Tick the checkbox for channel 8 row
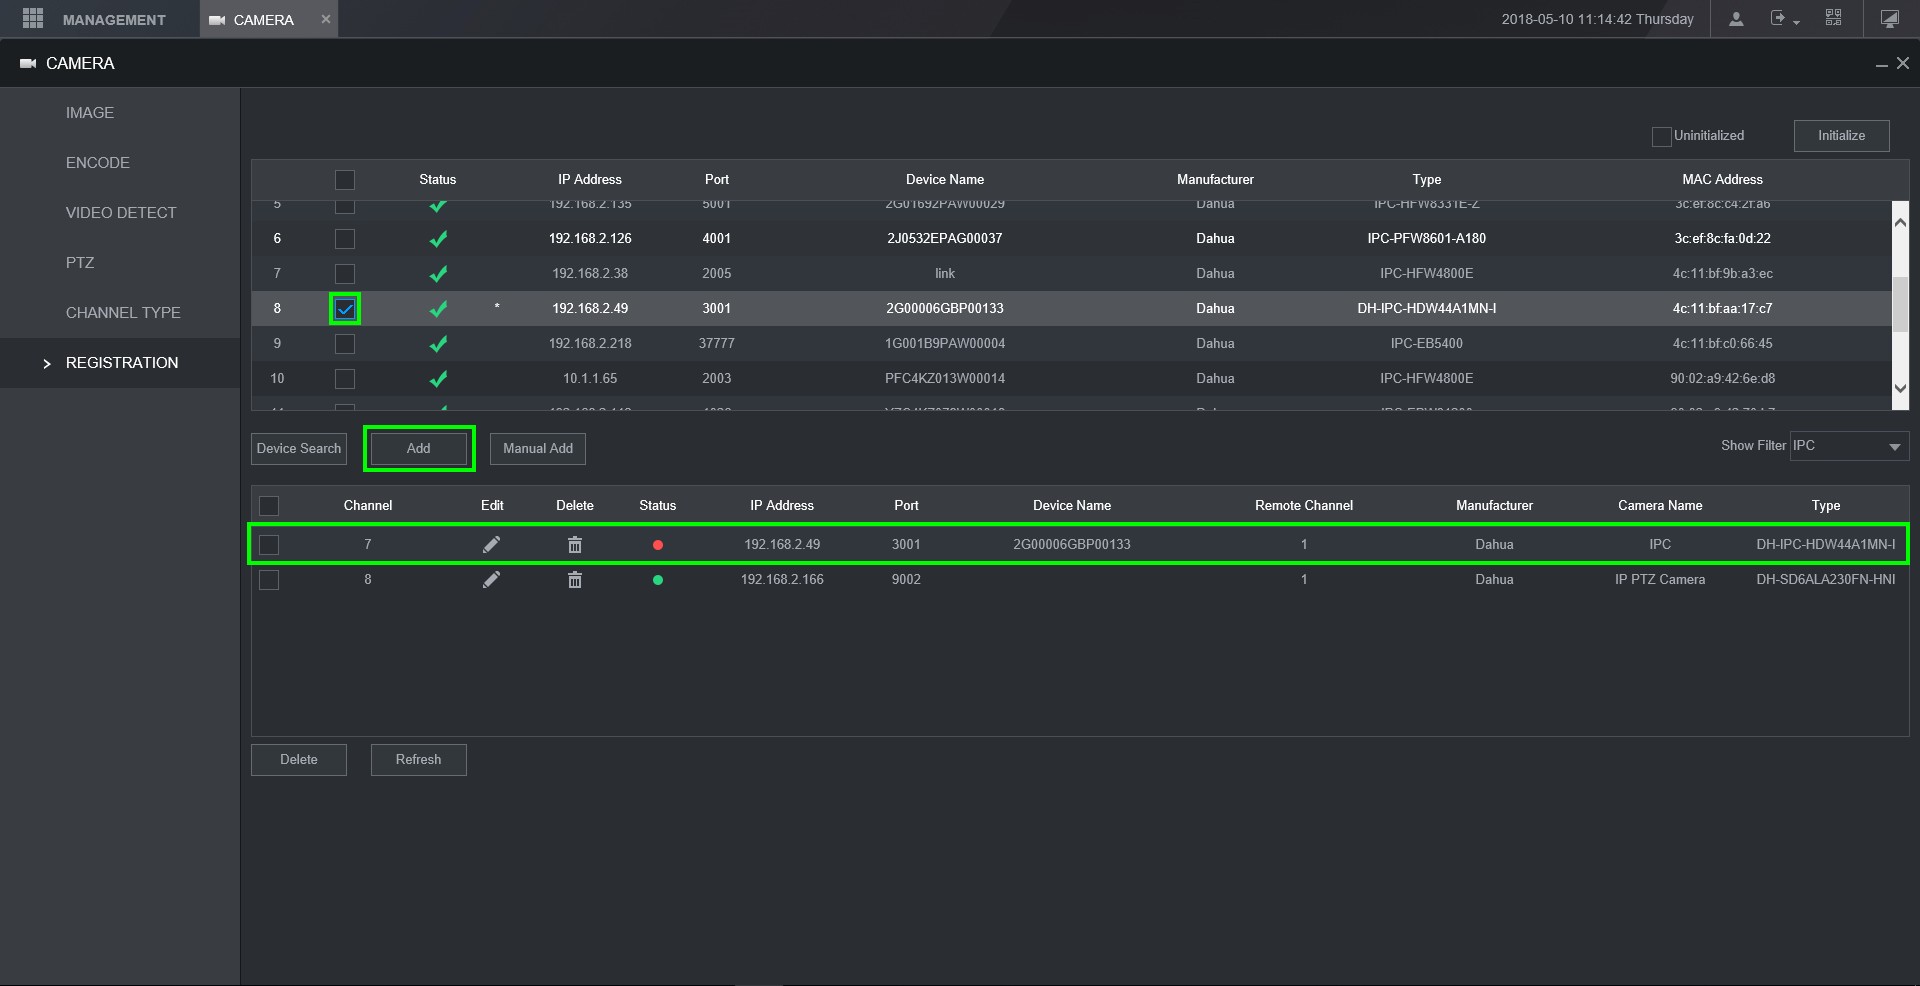This screenshot has width=1920, height=986. tap(269, 580)
